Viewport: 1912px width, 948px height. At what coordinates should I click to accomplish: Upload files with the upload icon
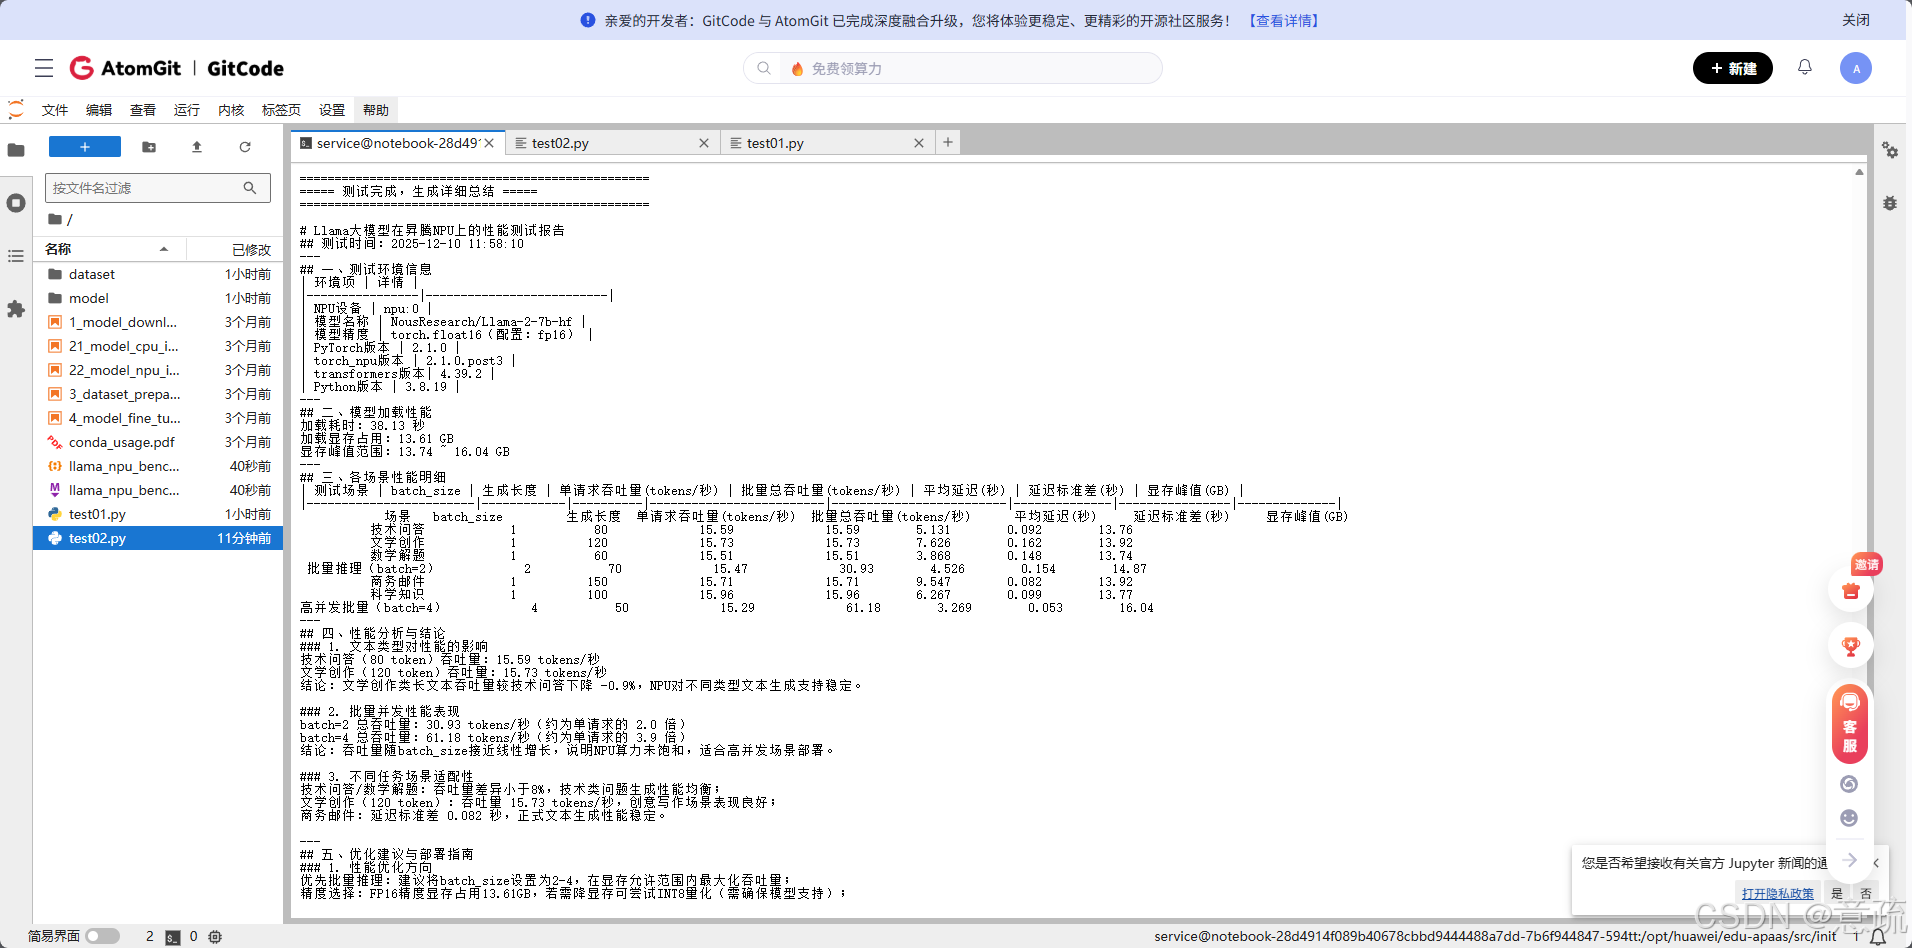197,147
